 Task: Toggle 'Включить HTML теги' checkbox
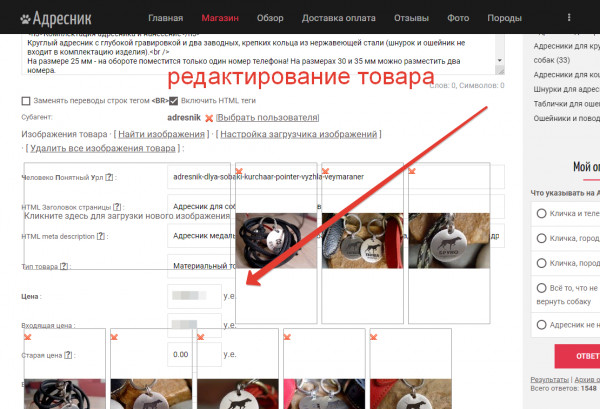173,101
